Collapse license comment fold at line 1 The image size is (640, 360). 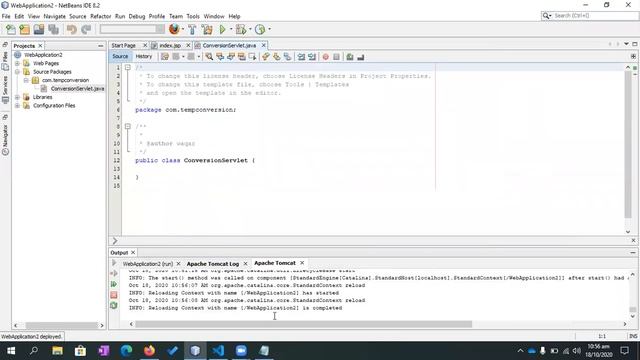128,67
